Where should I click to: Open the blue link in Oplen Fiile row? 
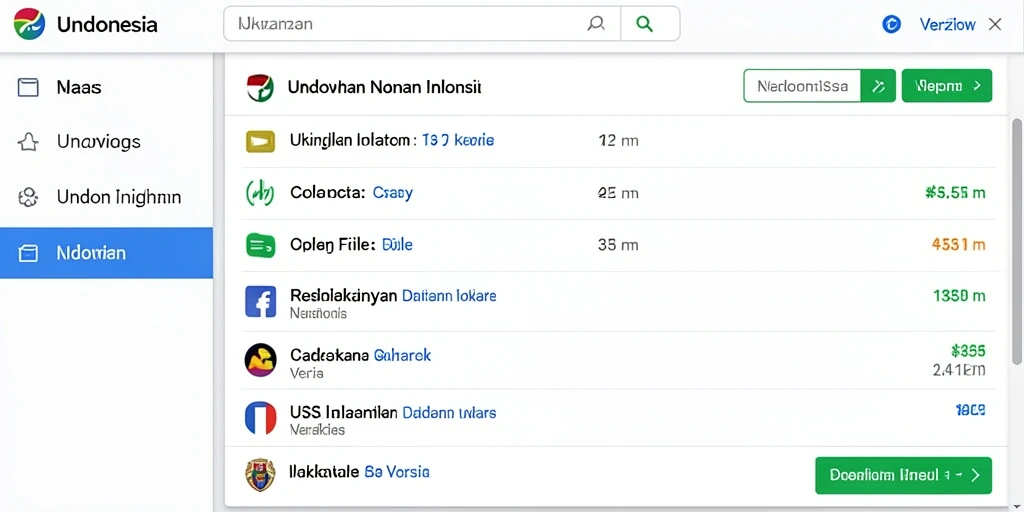(397, 245)
